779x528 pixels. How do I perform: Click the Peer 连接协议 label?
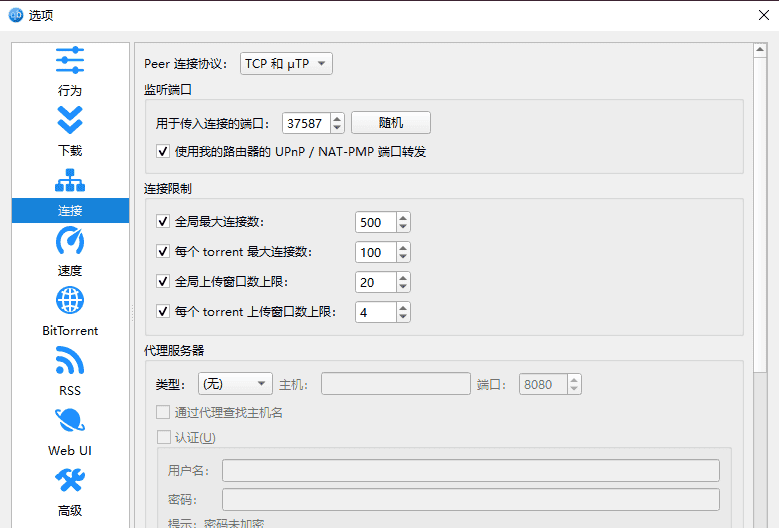pyautogui.click(x=186, y=64)
